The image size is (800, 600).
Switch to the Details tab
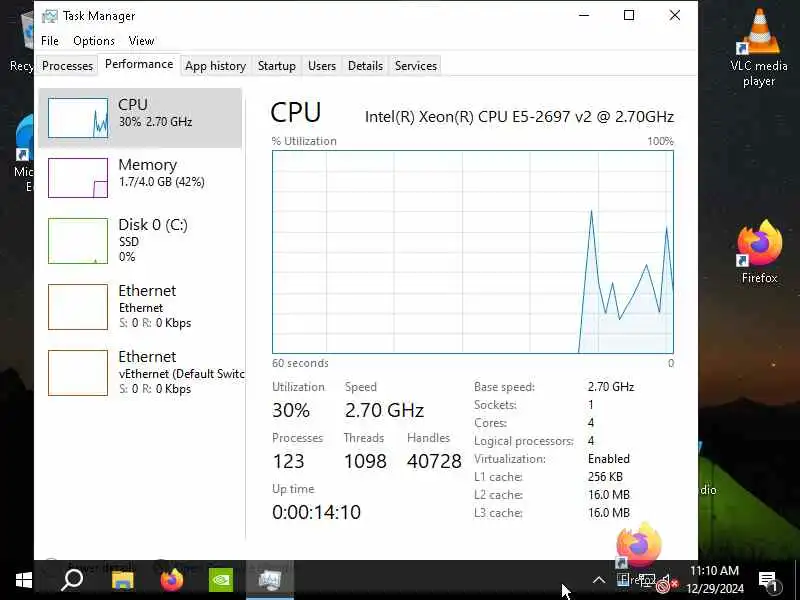coord(365,66)
